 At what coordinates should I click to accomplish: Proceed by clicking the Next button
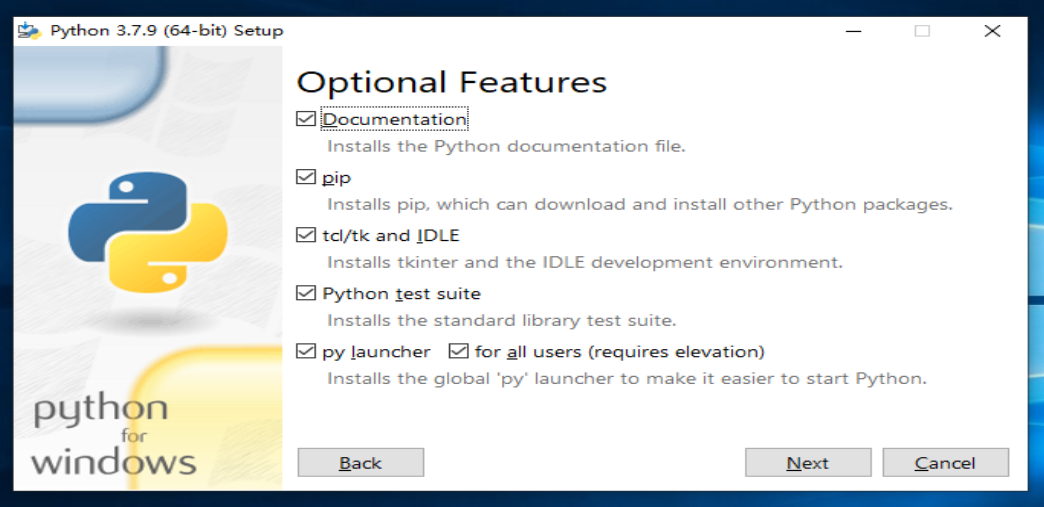807,463
